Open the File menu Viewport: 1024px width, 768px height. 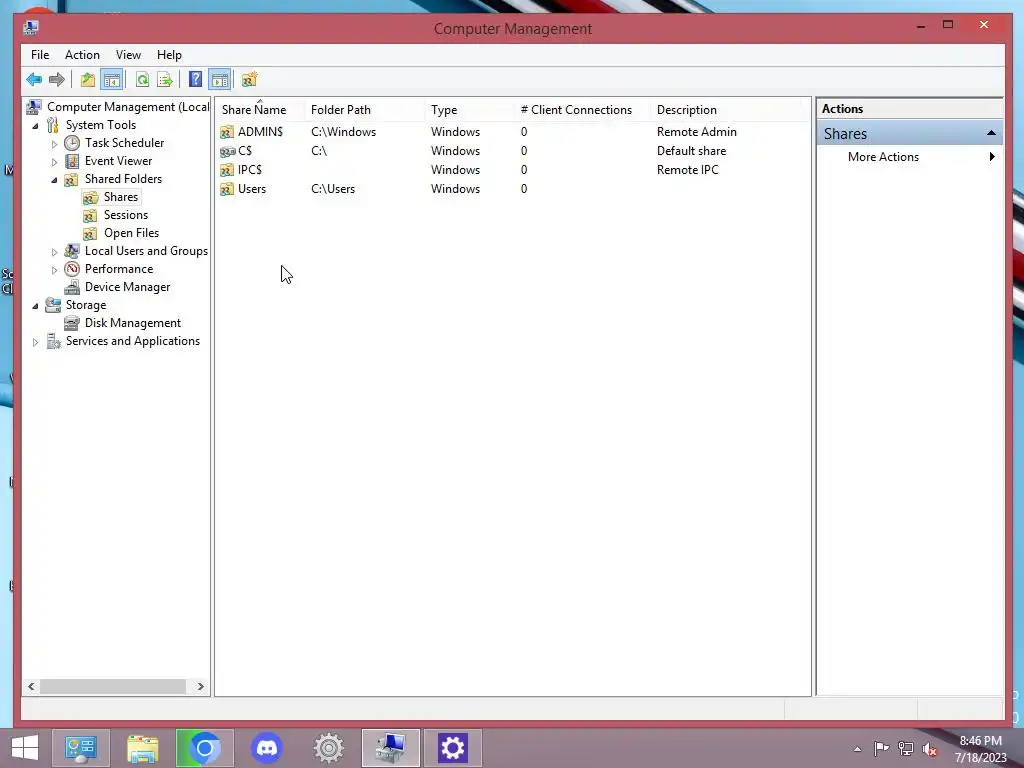click(40, 55)
